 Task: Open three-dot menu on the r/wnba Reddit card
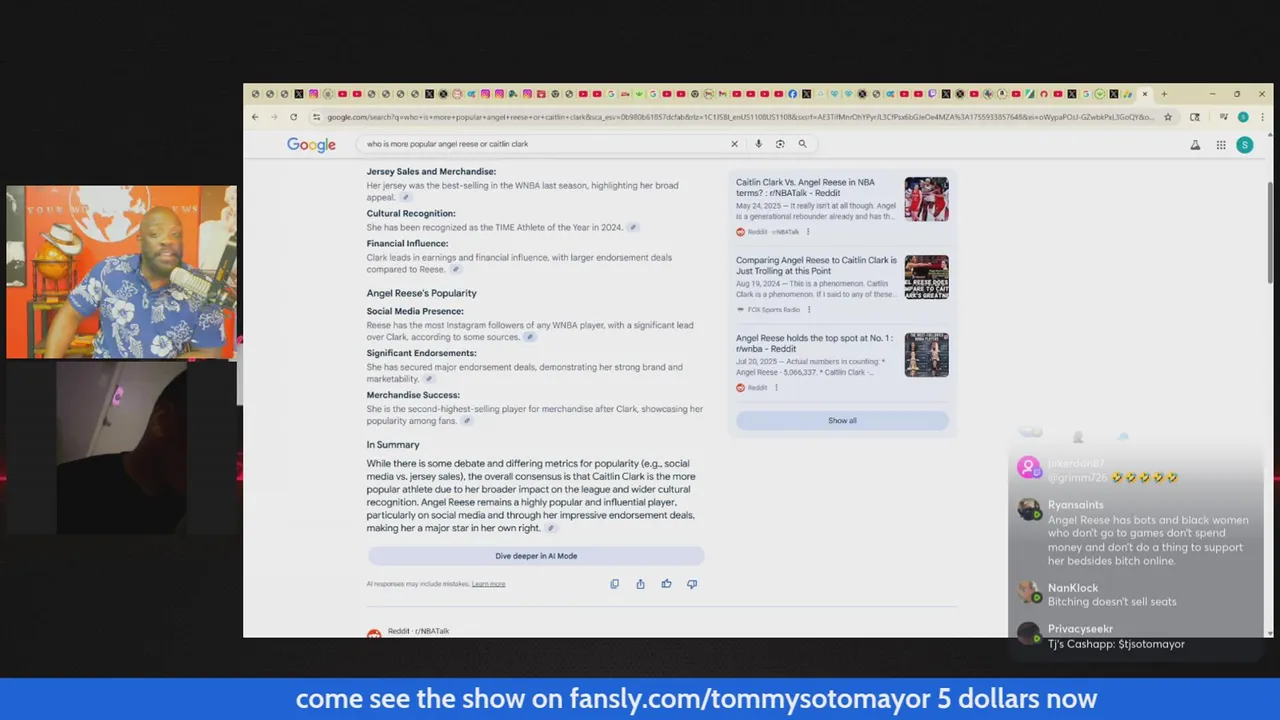pos(776,388)
